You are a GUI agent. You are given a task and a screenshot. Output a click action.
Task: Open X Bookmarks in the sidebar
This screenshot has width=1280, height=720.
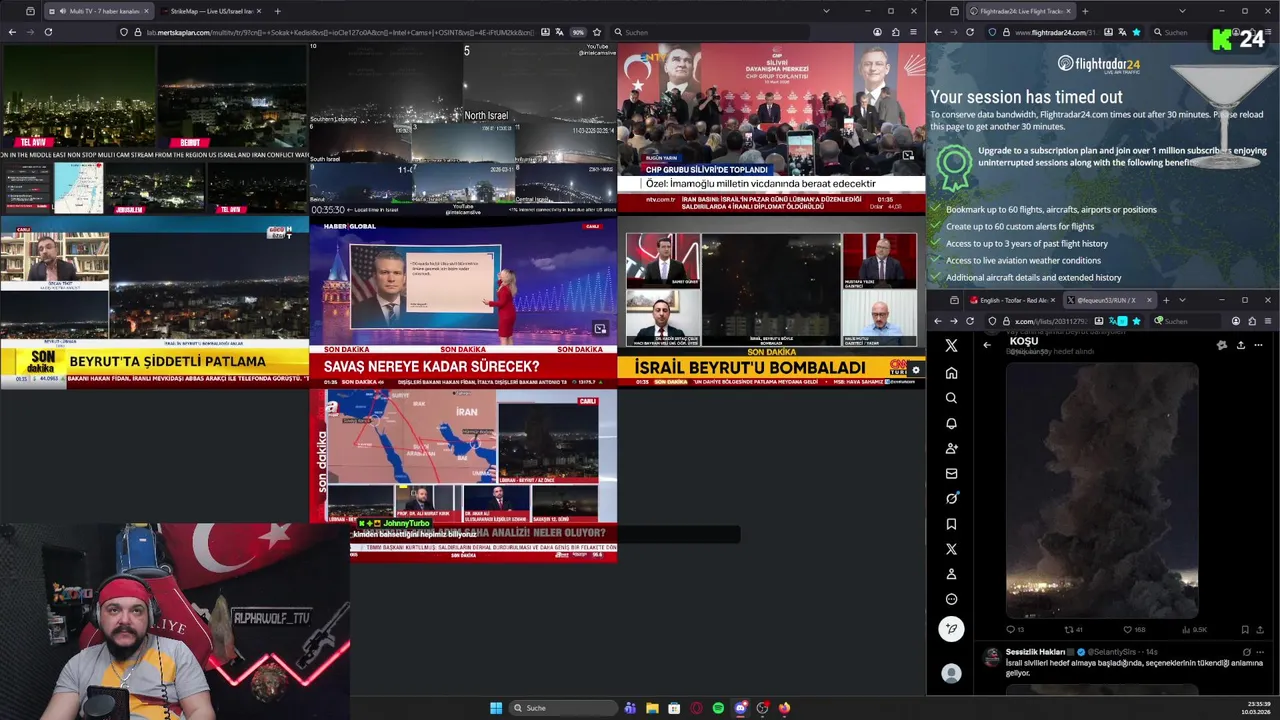[951, 524]
